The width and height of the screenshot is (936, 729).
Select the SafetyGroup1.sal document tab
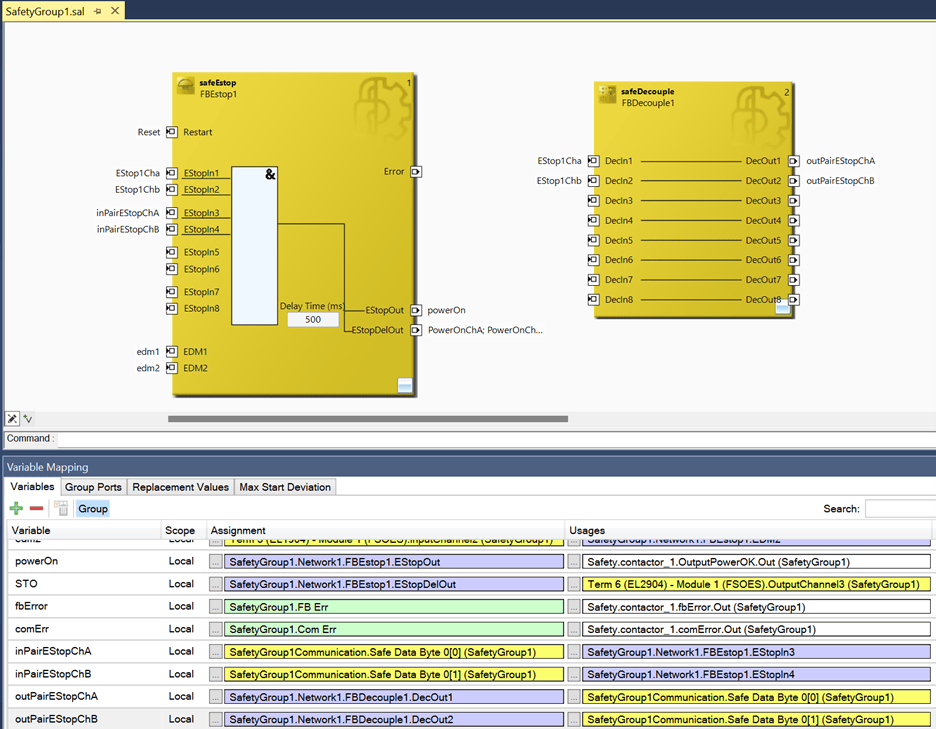(45, 11)
